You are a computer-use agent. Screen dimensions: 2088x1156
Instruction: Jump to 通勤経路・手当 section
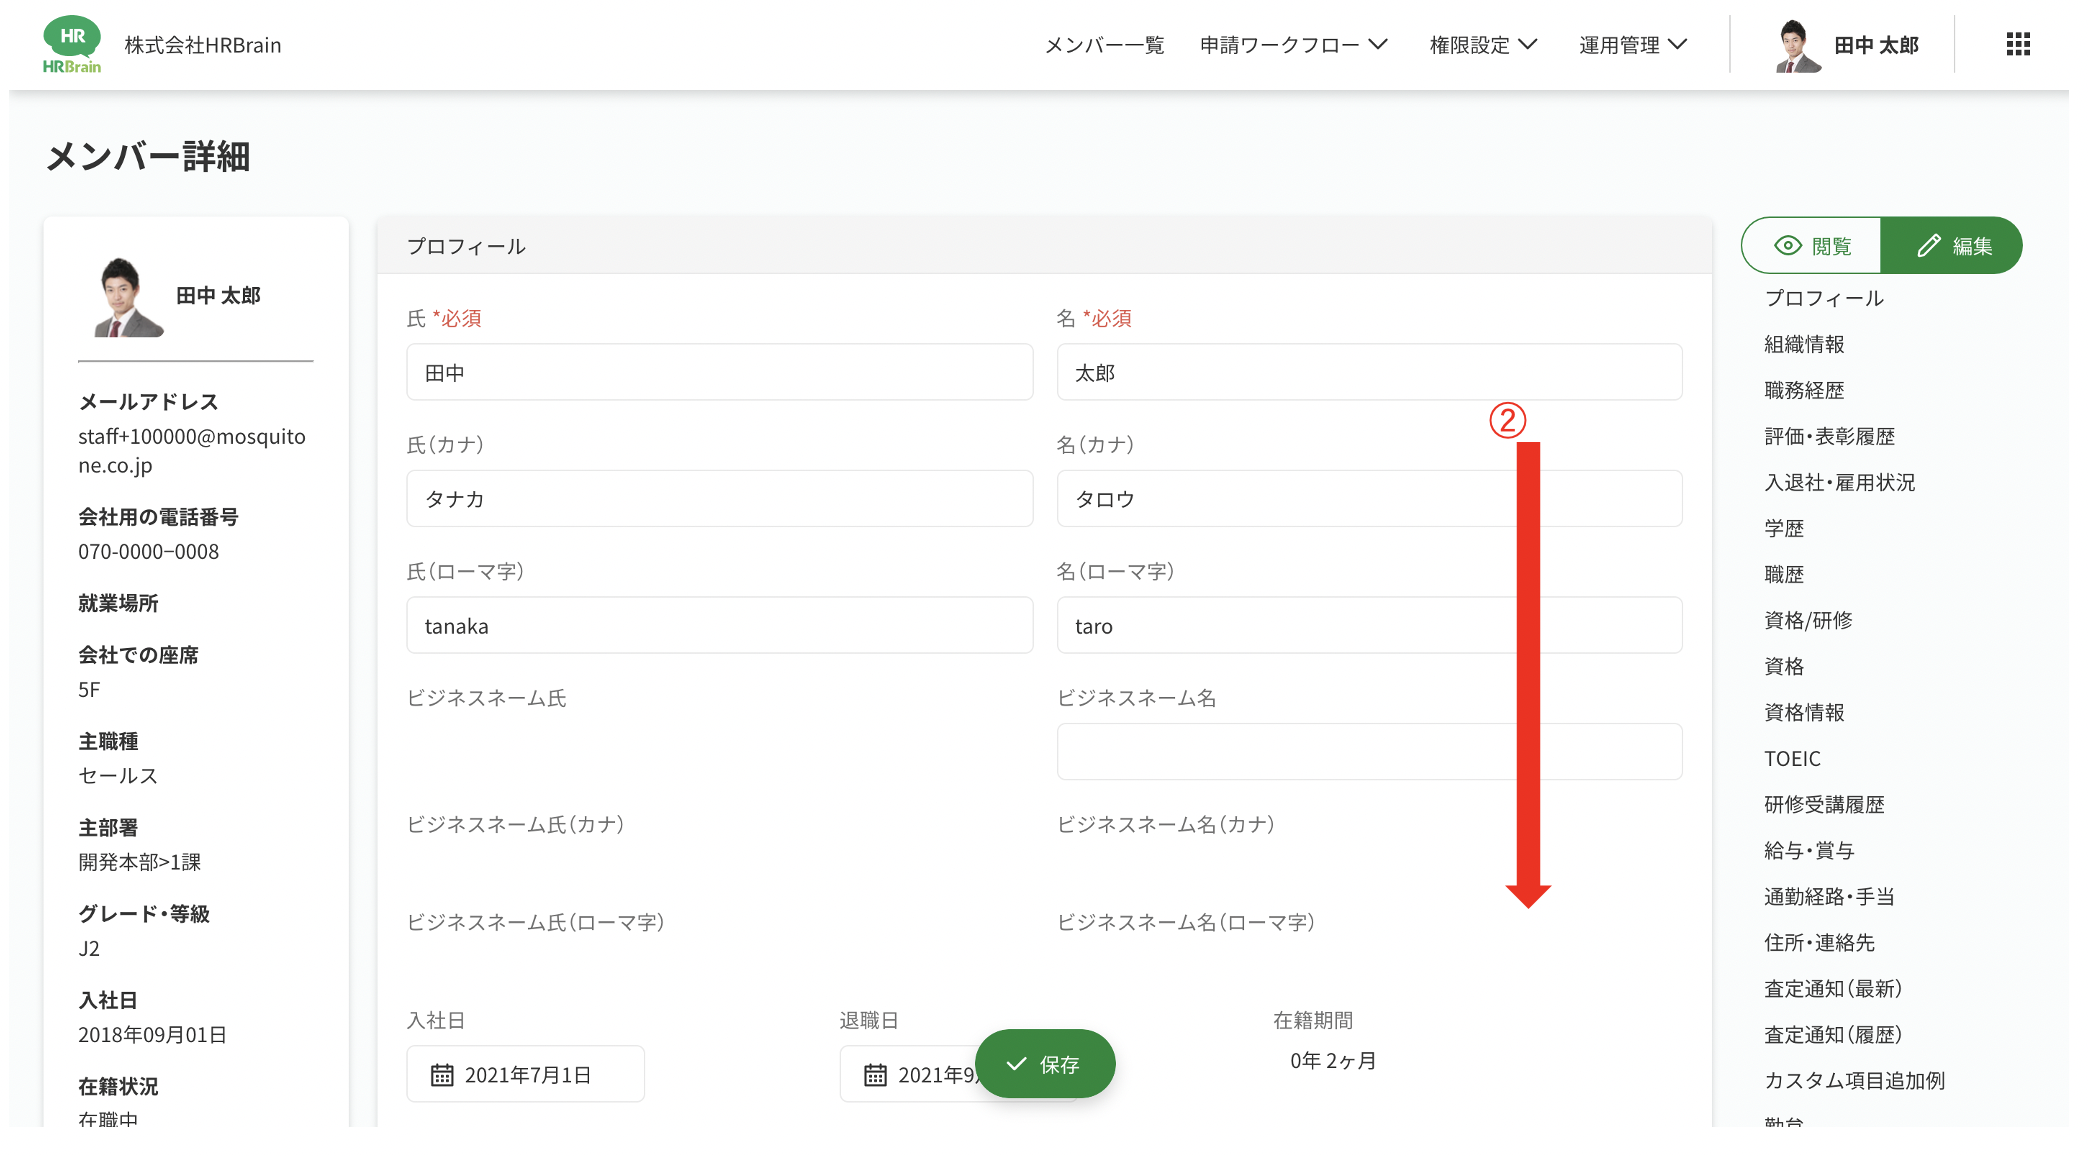click(x=1830, y=896)
